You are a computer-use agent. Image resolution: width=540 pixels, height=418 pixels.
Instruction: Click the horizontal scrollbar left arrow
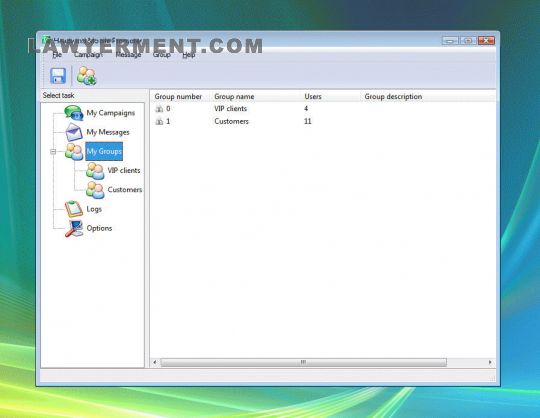(x=155, y=362)
